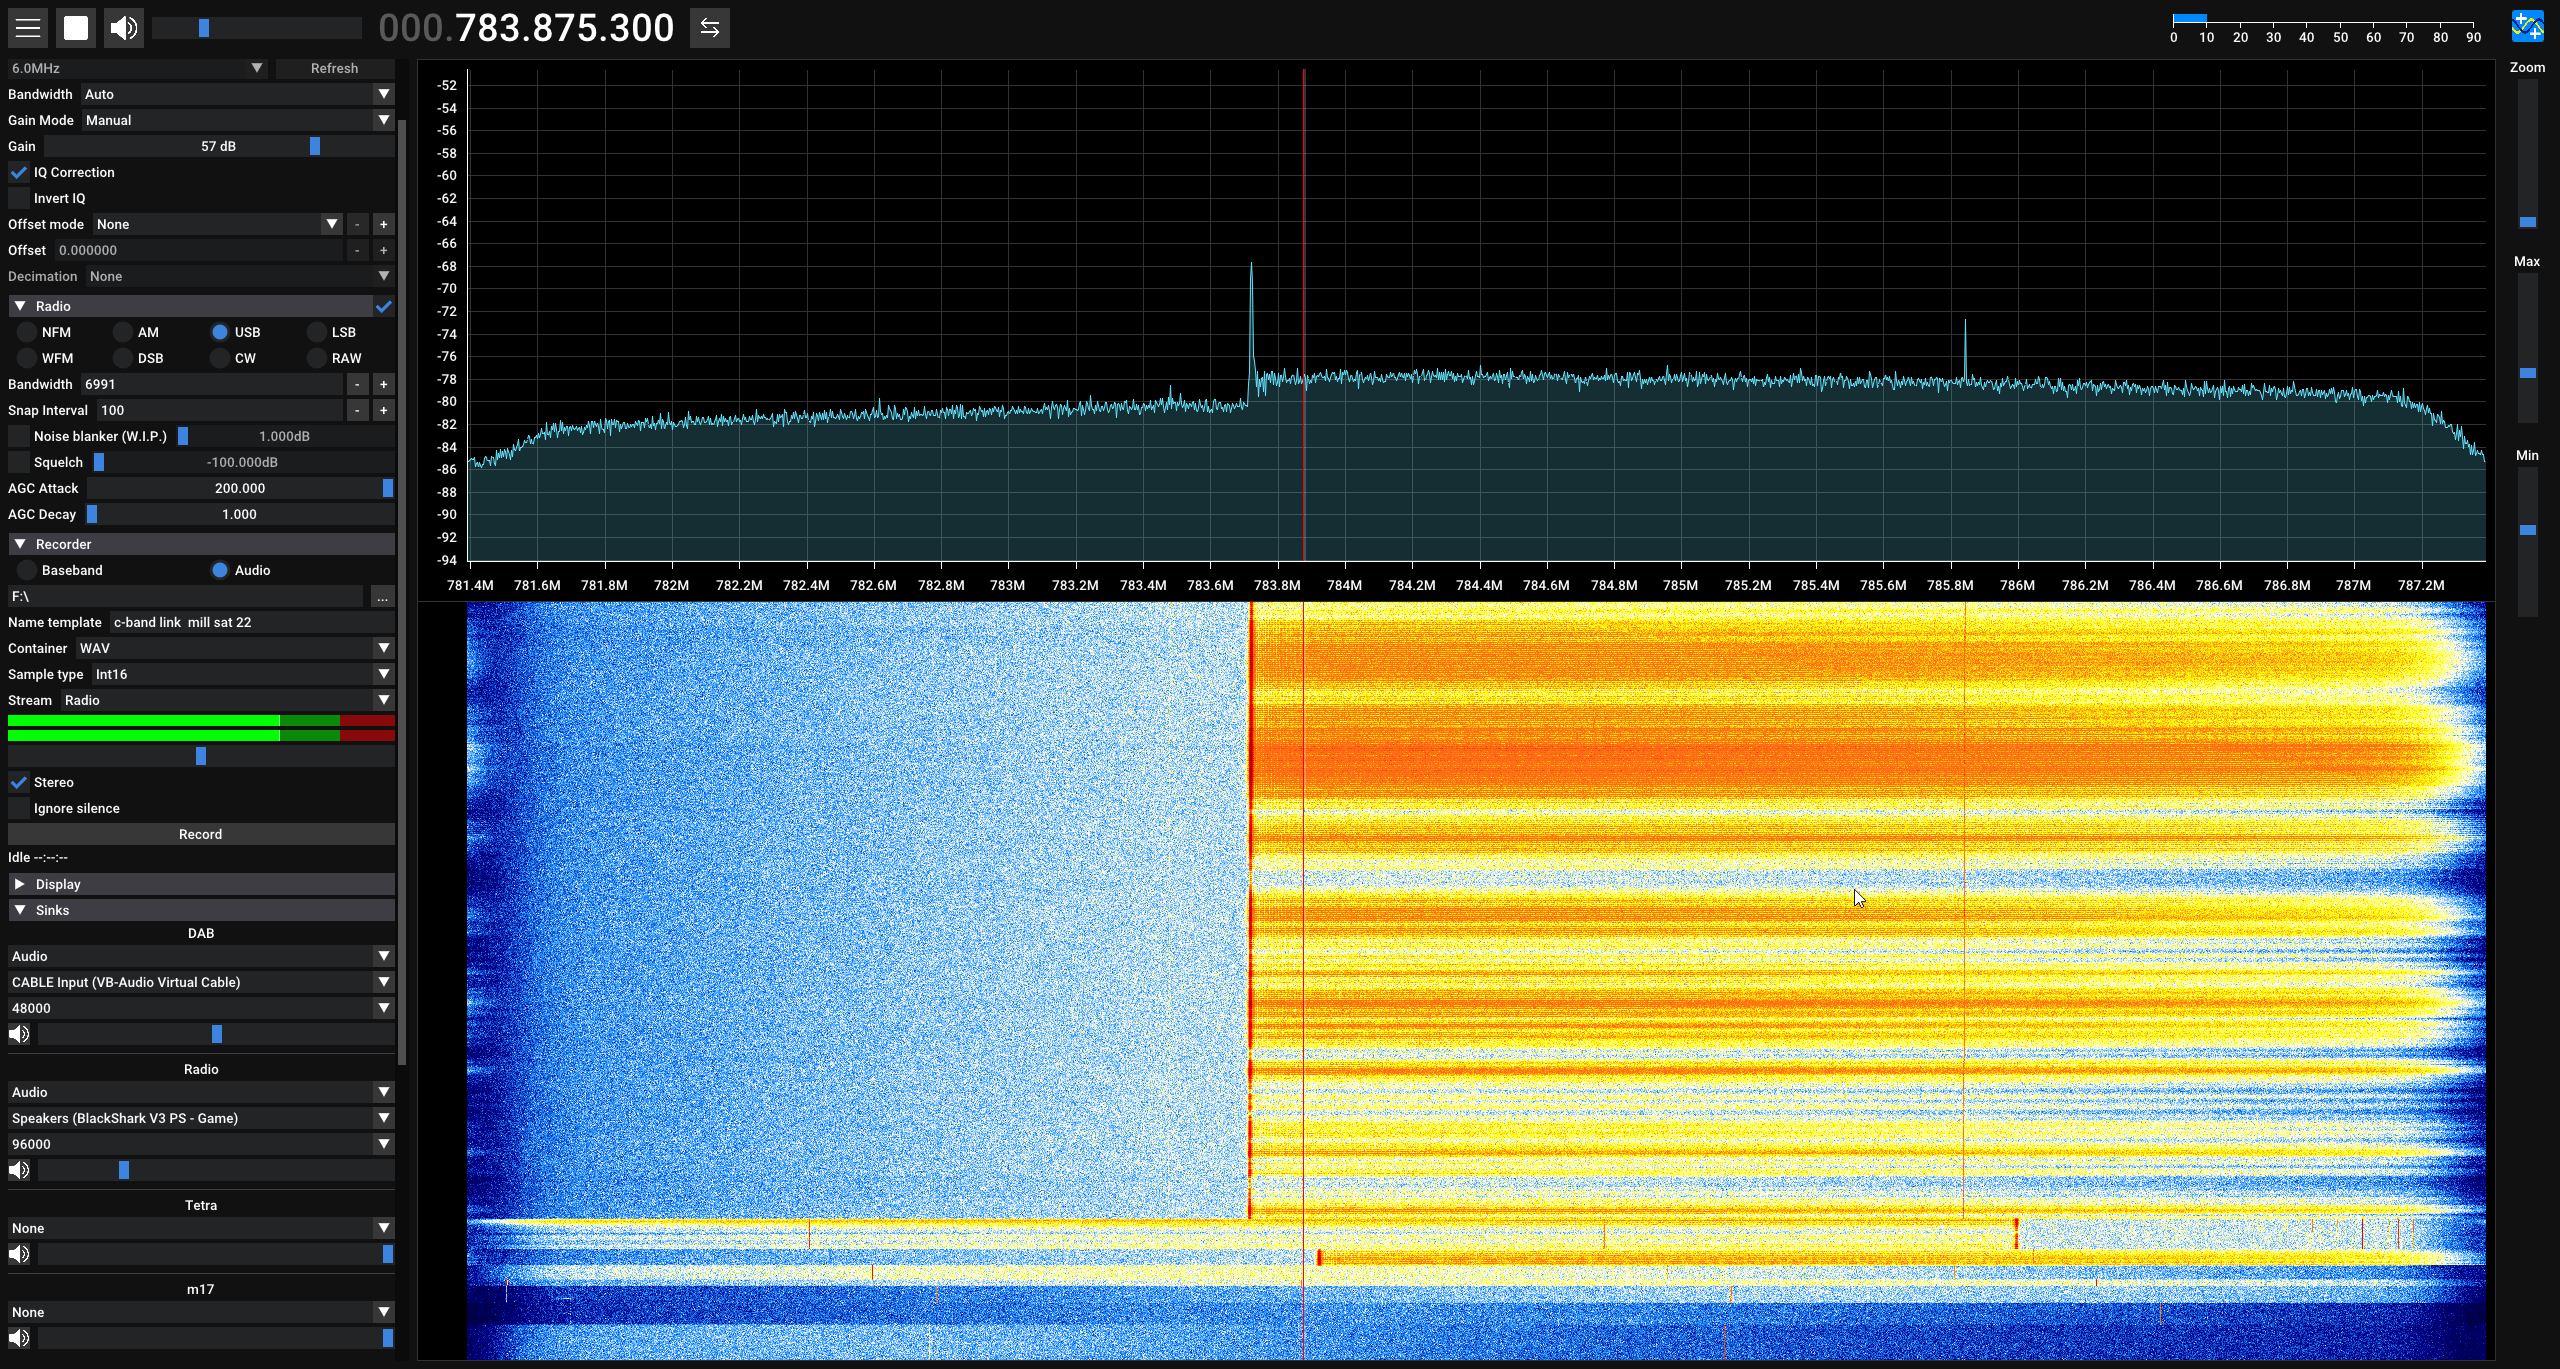Open the hamburger menu icon
The image size is (2560, 1369).
28,28
